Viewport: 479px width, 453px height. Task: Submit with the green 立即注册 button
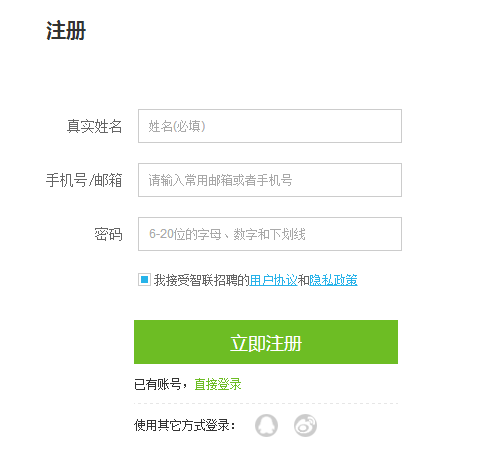266,342
